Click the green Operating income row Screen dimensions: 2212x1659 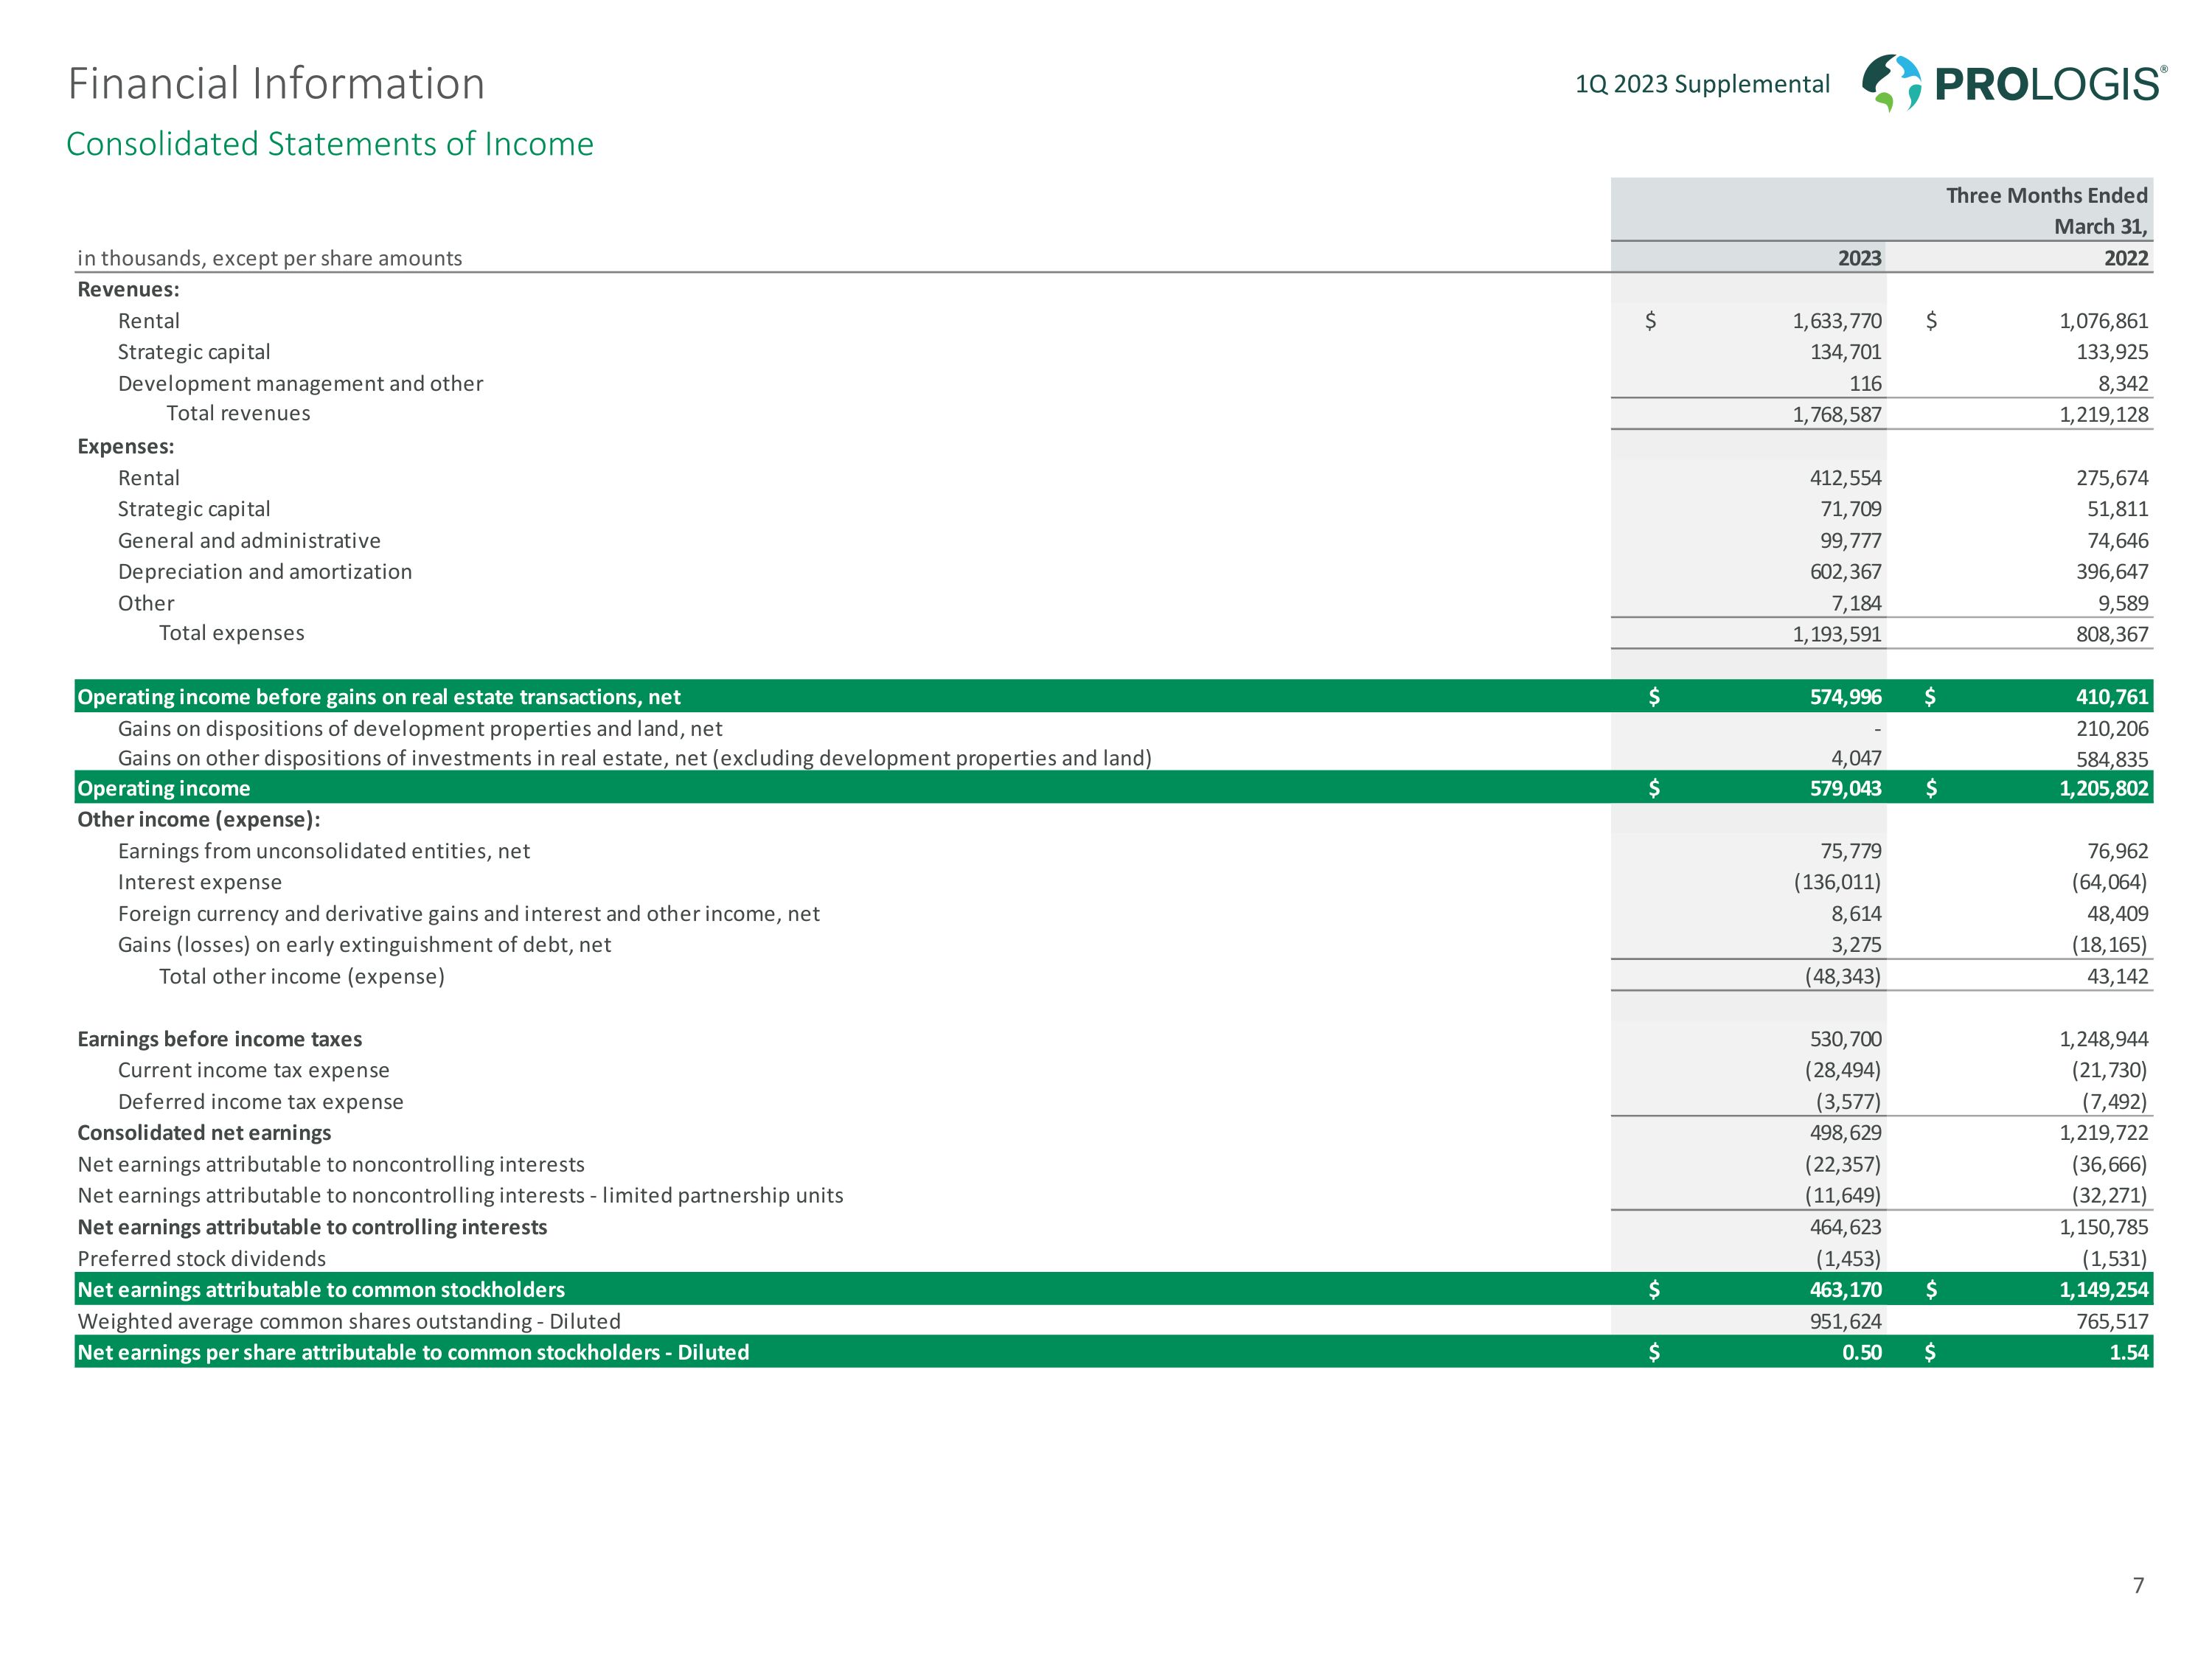pyautogui.click(x=164, y=788)
